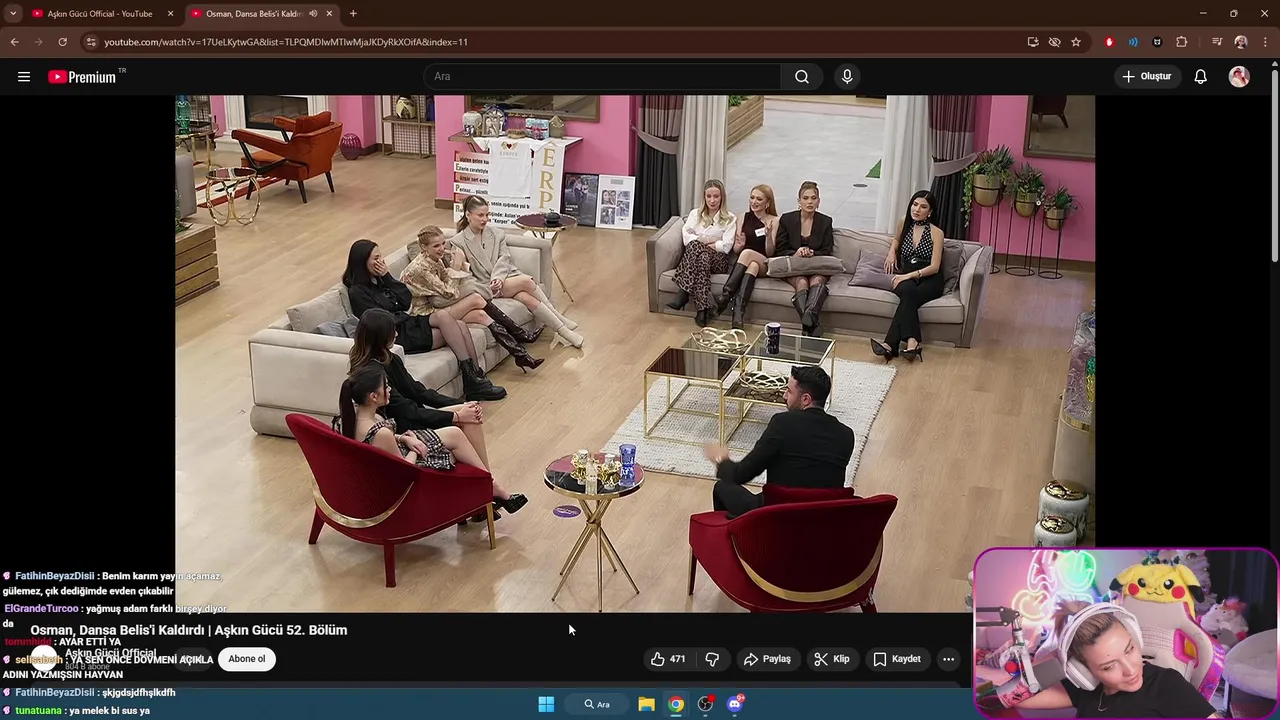
Task: Open the YouTube account avatar menu
Action: tap(1239, 76)
